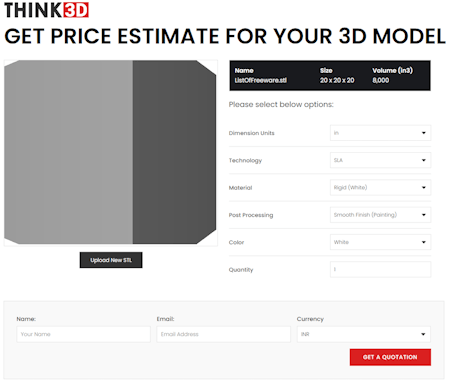Click the 'Get Price Estimate For Your 3D Model' heading
Image resolution: width=450 pixels, height=383 pixels.
[x=225, y=36]
